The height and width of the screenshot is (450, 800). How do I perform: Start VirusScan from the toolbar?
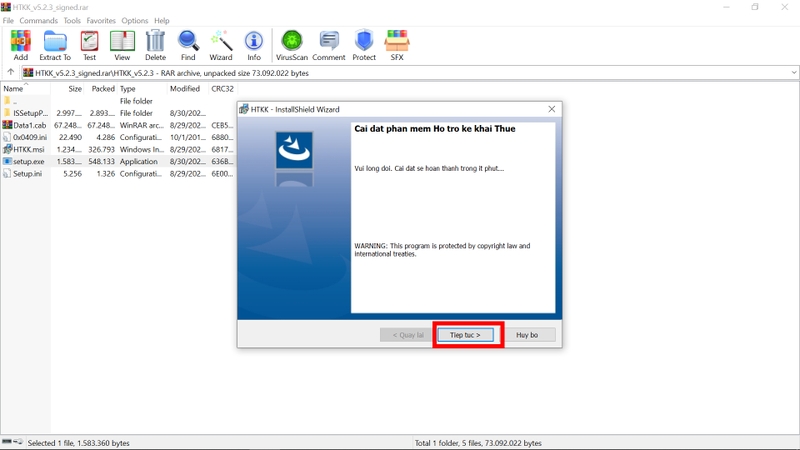point(292,45)
